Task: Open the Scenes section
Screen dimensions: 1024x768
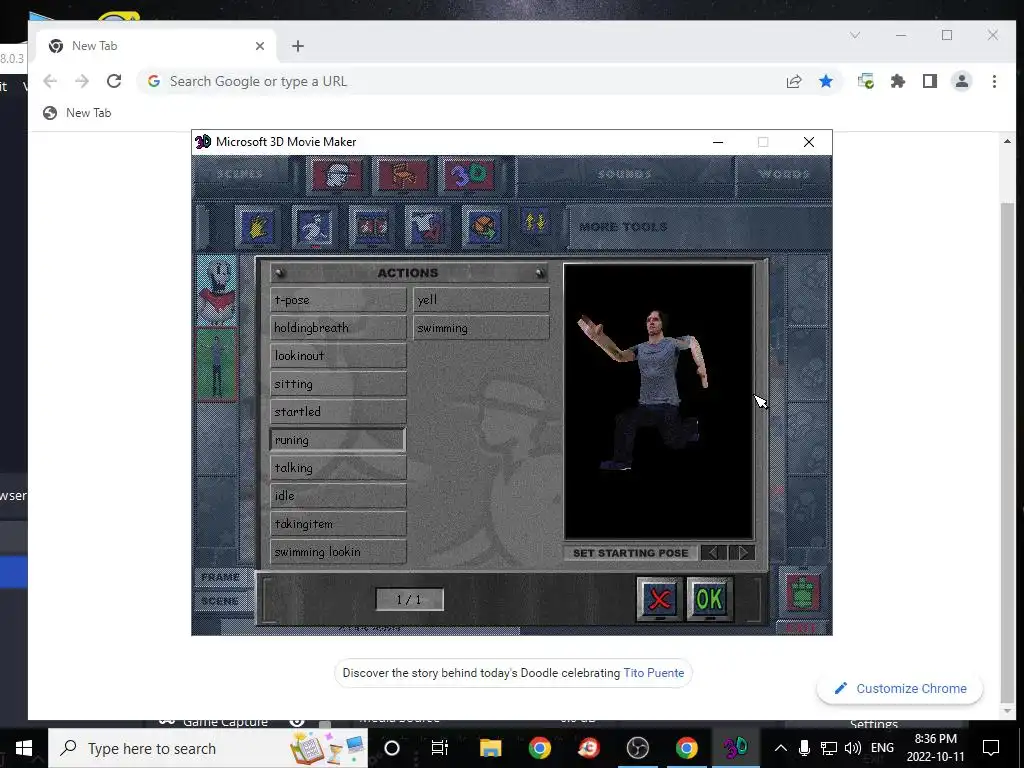Action: [240, 174]
